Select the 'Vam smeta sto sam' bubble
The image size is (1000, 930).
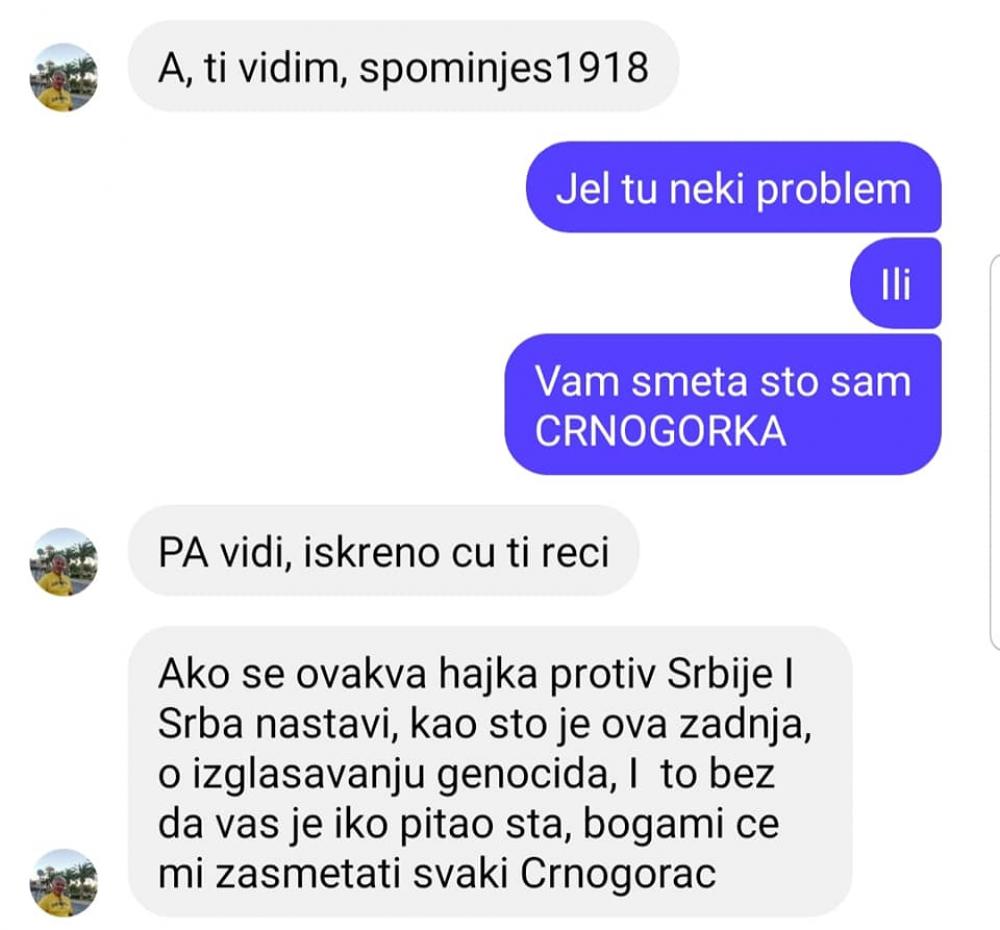(x=723, y=405)
